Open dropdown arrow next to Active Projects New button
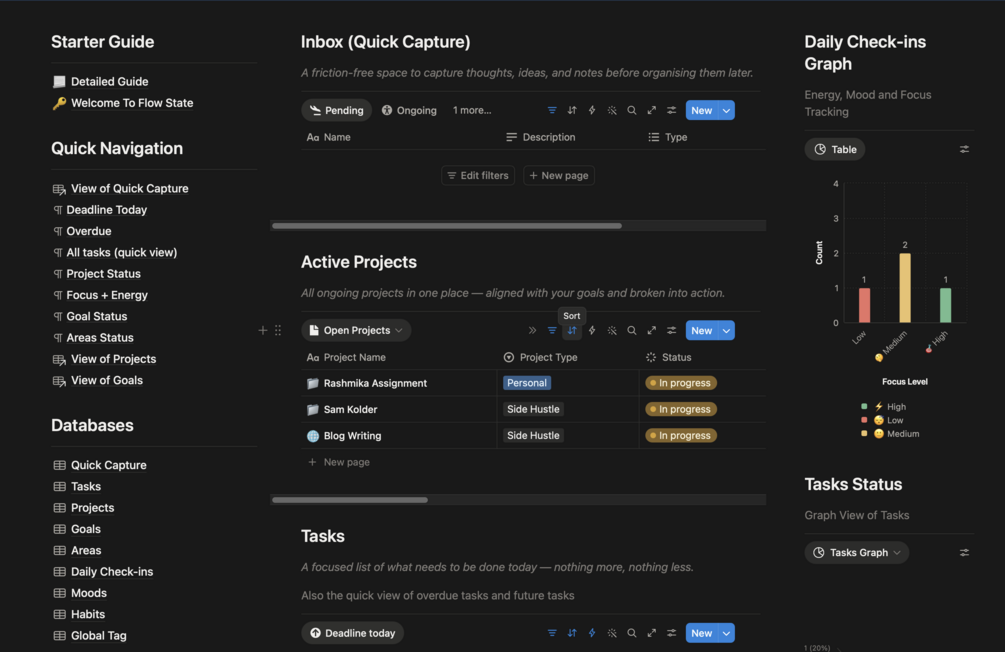The image size is (1005, 652). pyautogui.click(x=726, y=330)
